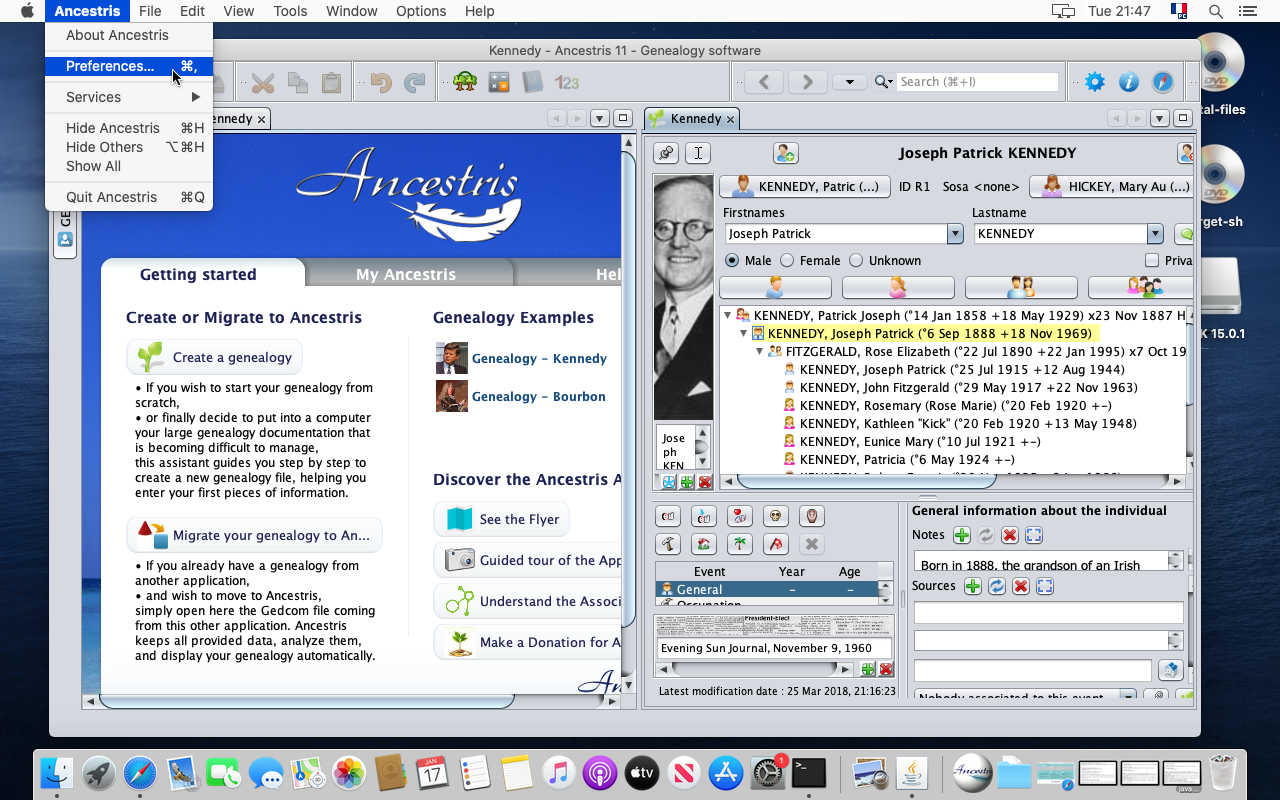Toggle the Private checkbox

(1152, 260)
